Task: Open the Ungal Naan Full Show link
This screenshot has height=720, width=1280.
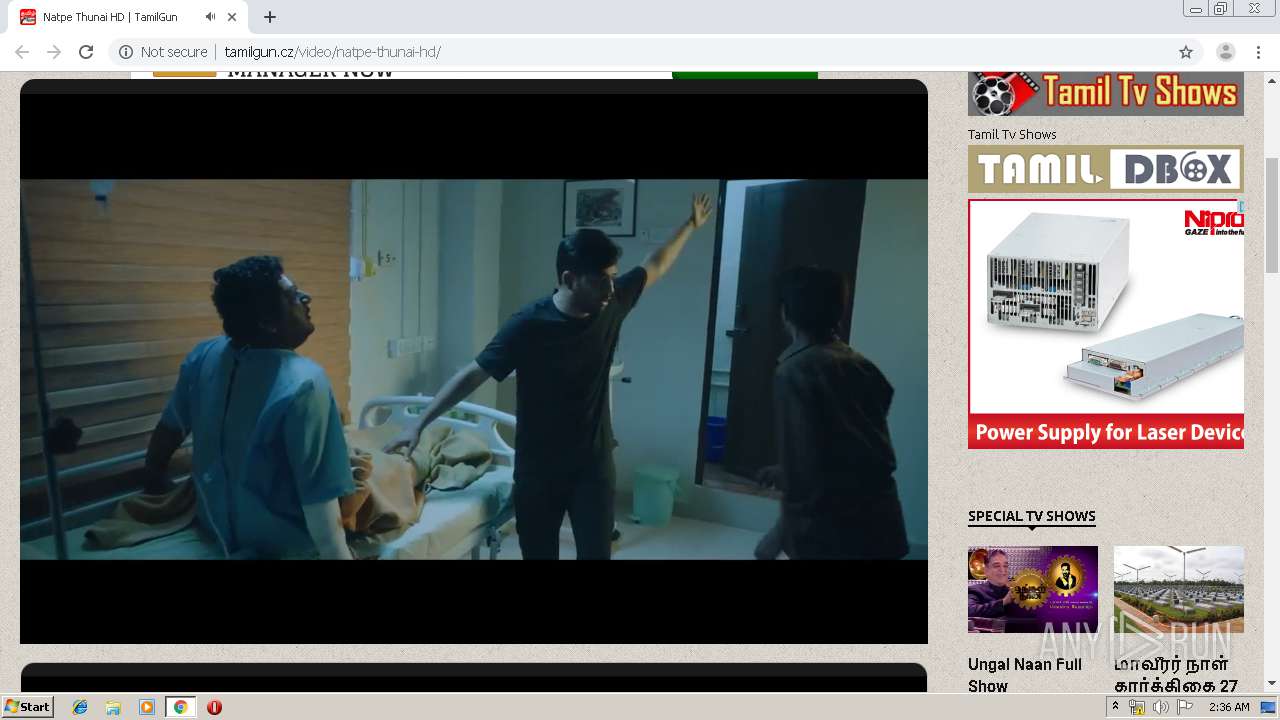Action: (1025, 675)
